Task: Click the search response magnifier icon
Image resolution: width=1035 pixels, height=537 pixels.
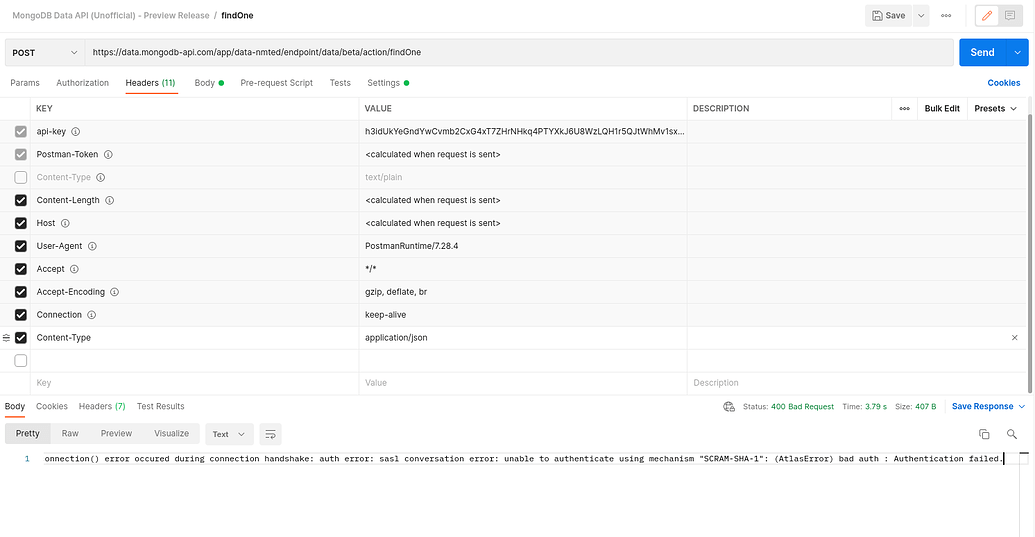Action: pos(1012,434)
